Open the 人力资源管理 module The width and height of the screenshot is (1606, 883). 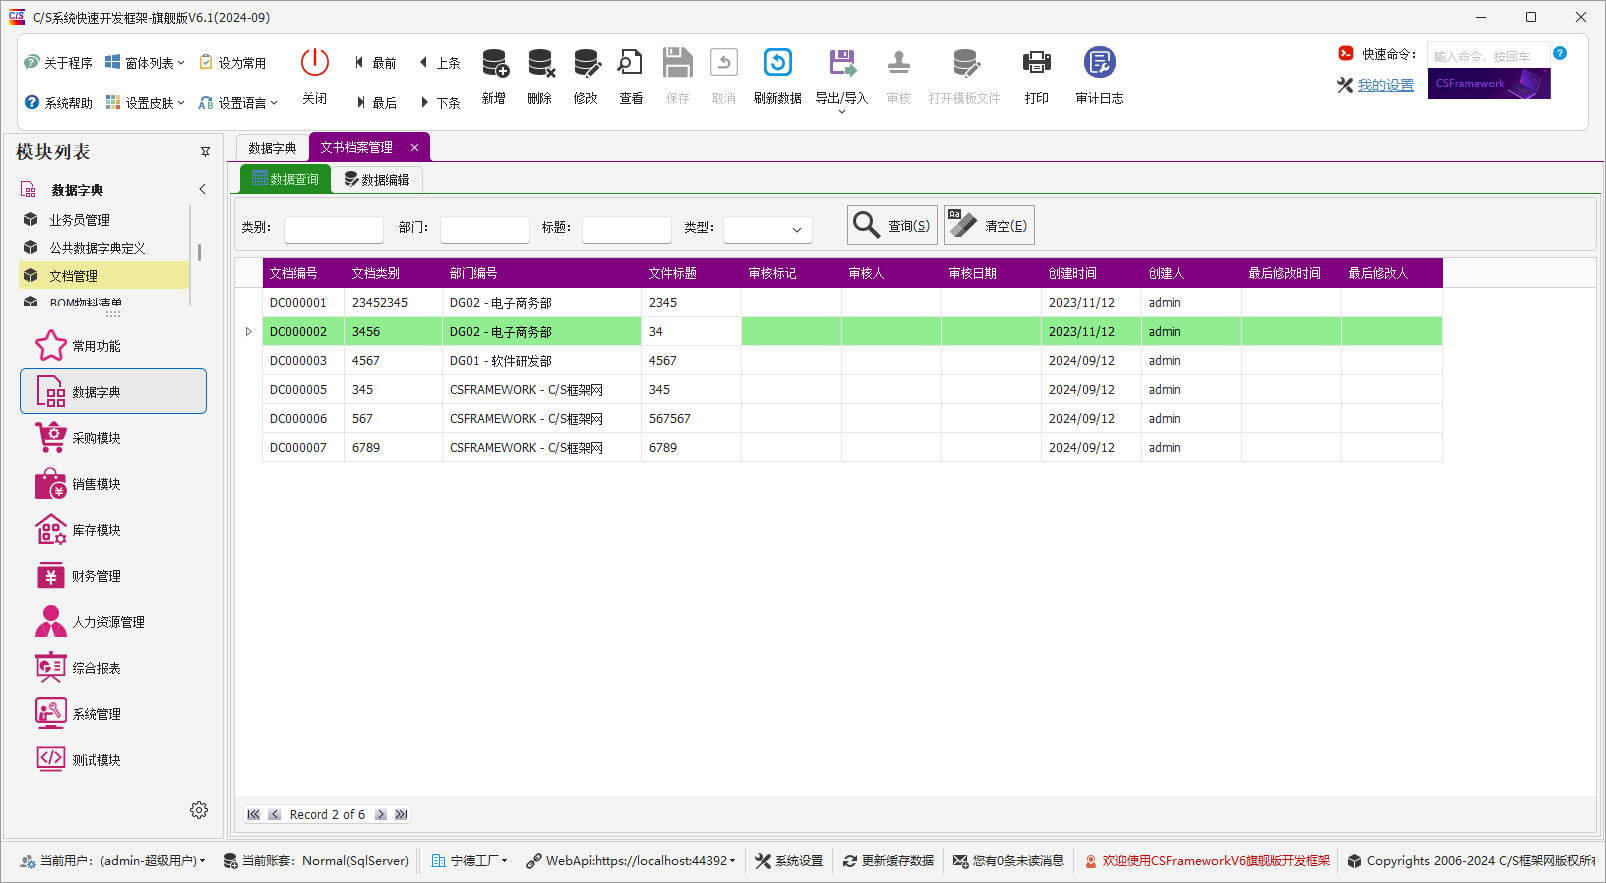pos(113,622)
